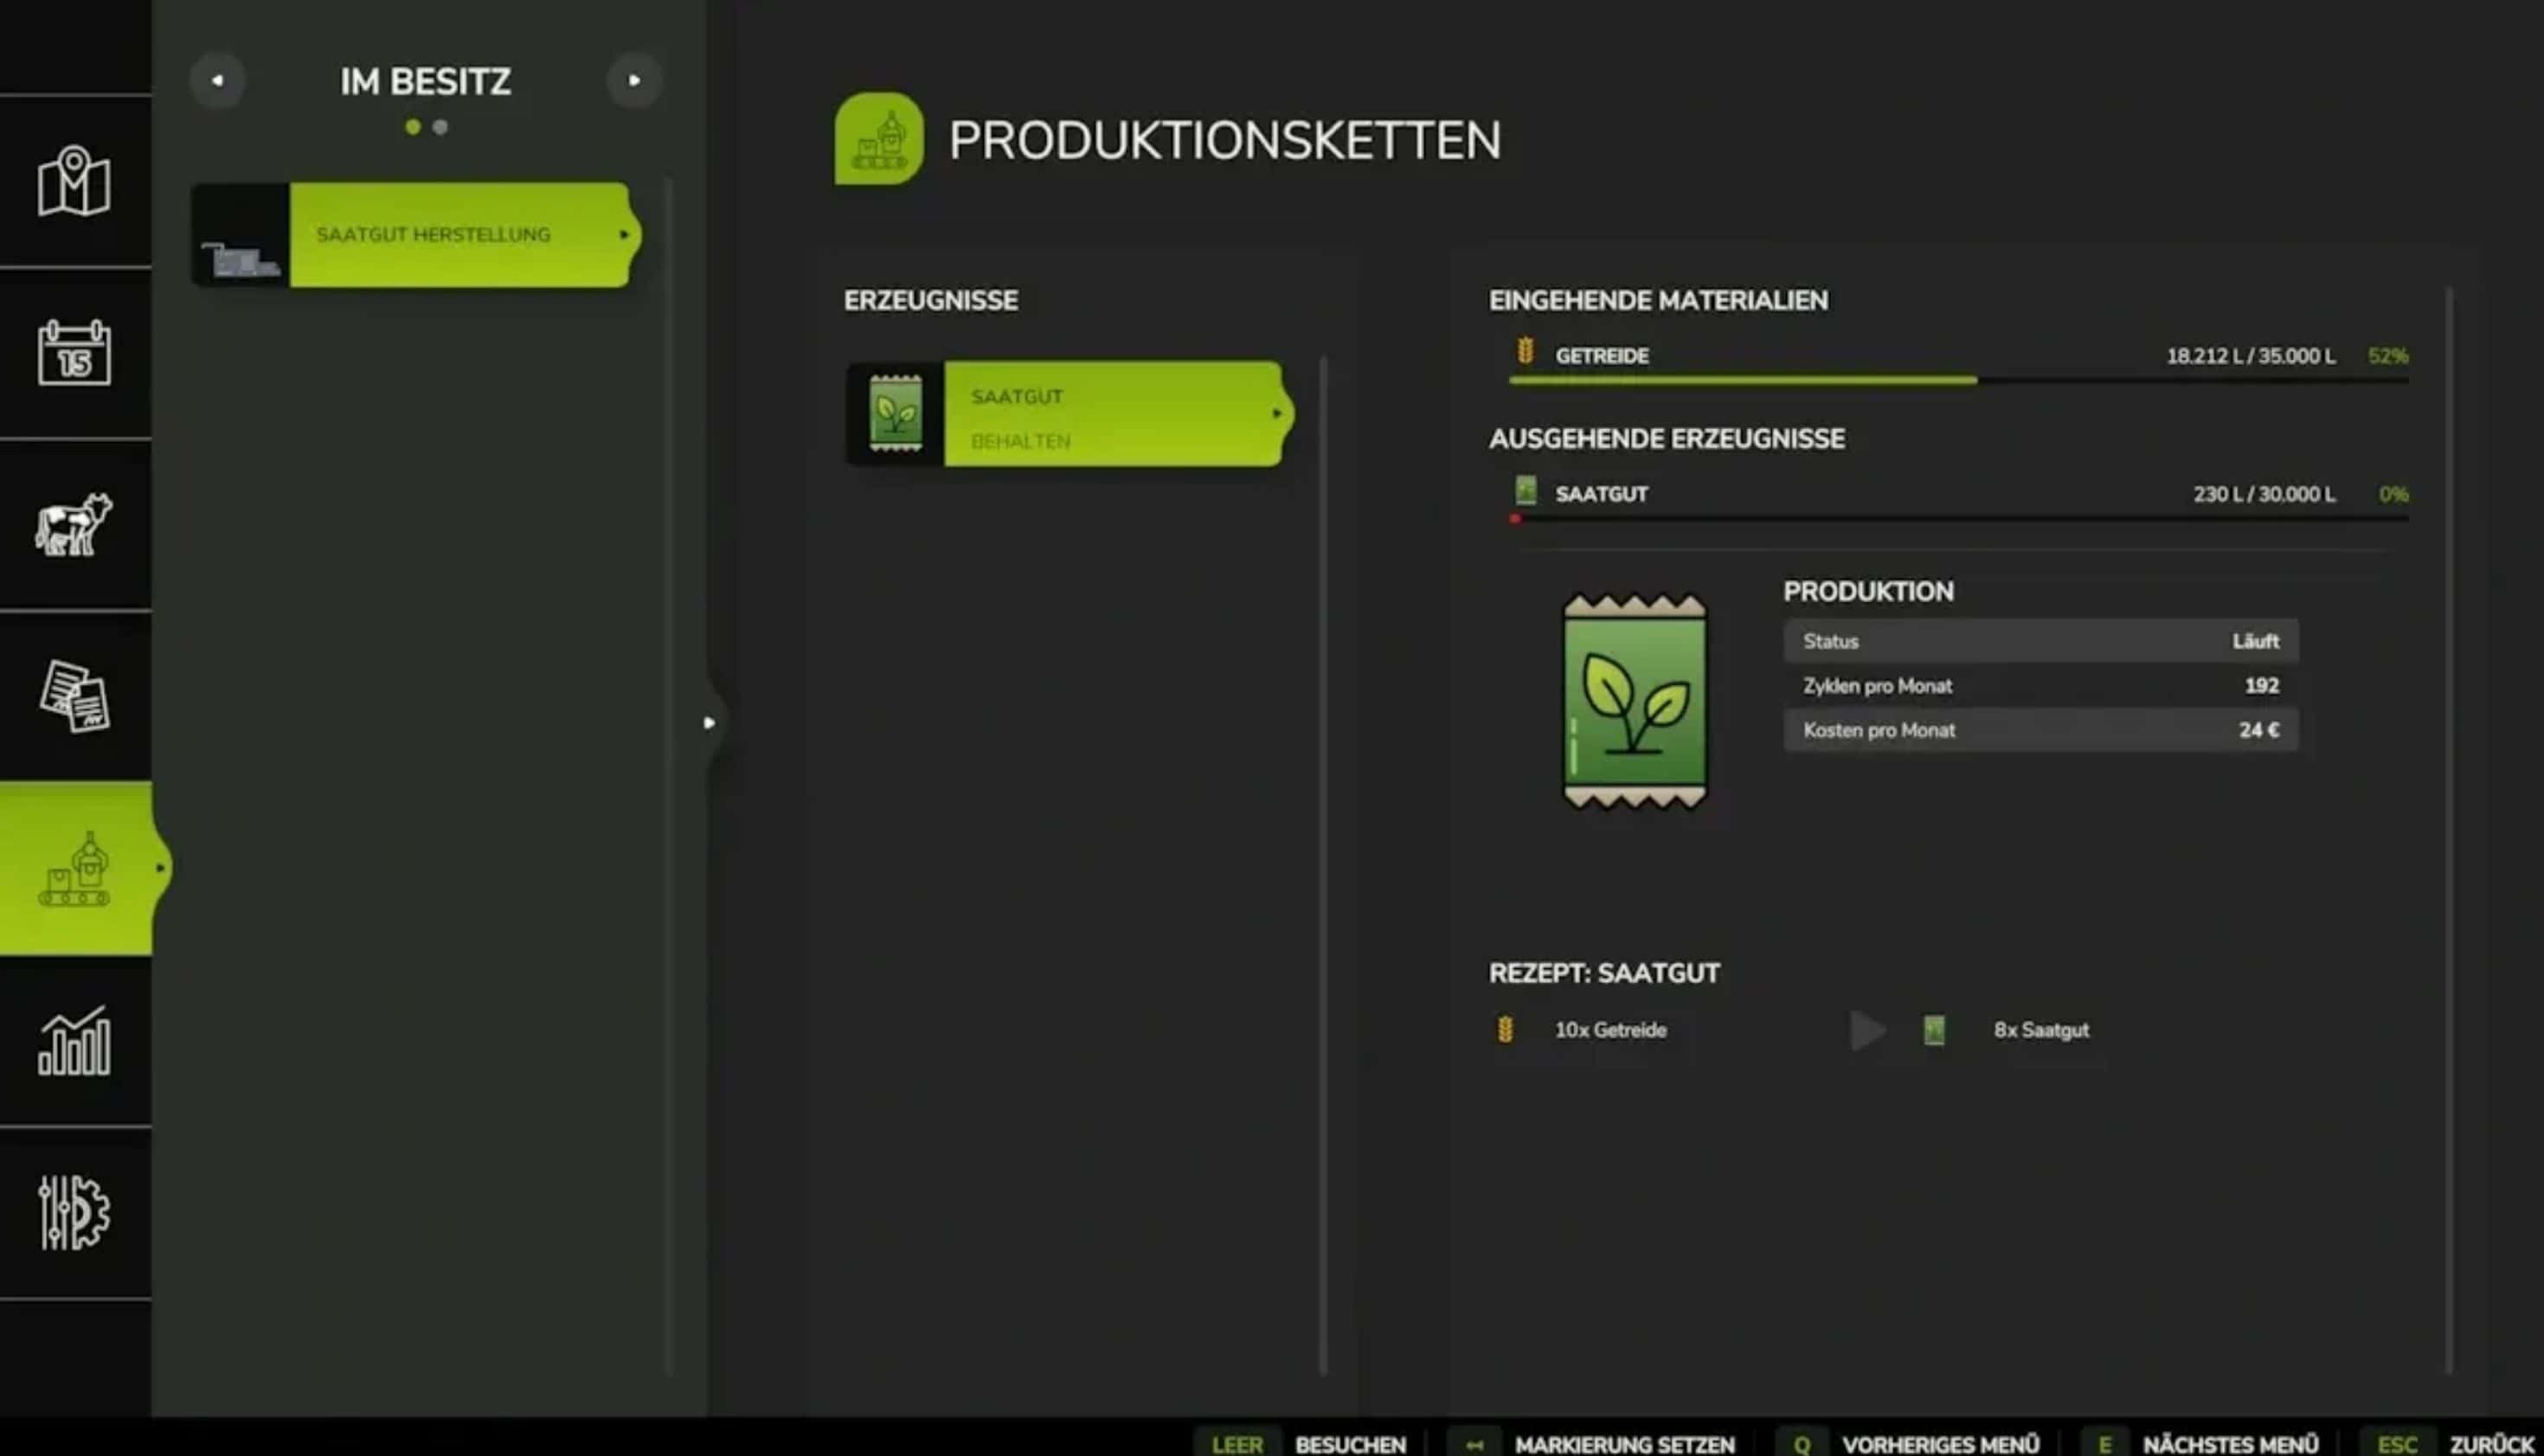Click Markierung Setzen button
2544x1456 pixels.
coord(1623,1444)
